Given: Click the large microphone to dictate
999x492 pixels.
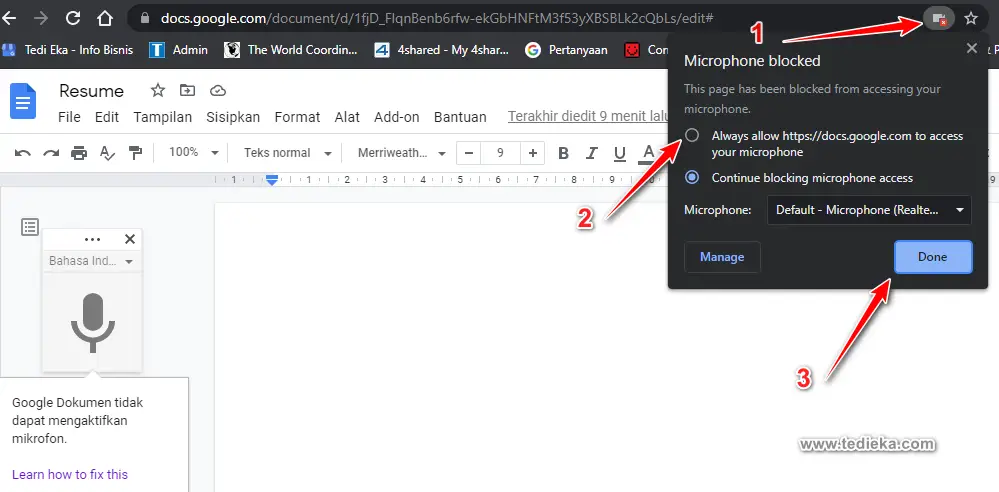Looking at the screenshot, I should coord(92,322).
